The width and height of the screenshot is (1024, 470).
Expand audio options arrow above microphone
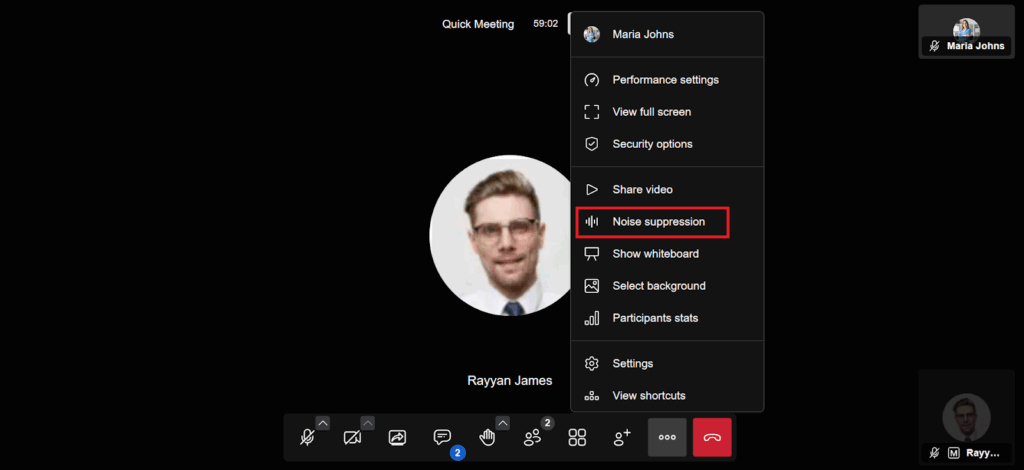(323, 422)
